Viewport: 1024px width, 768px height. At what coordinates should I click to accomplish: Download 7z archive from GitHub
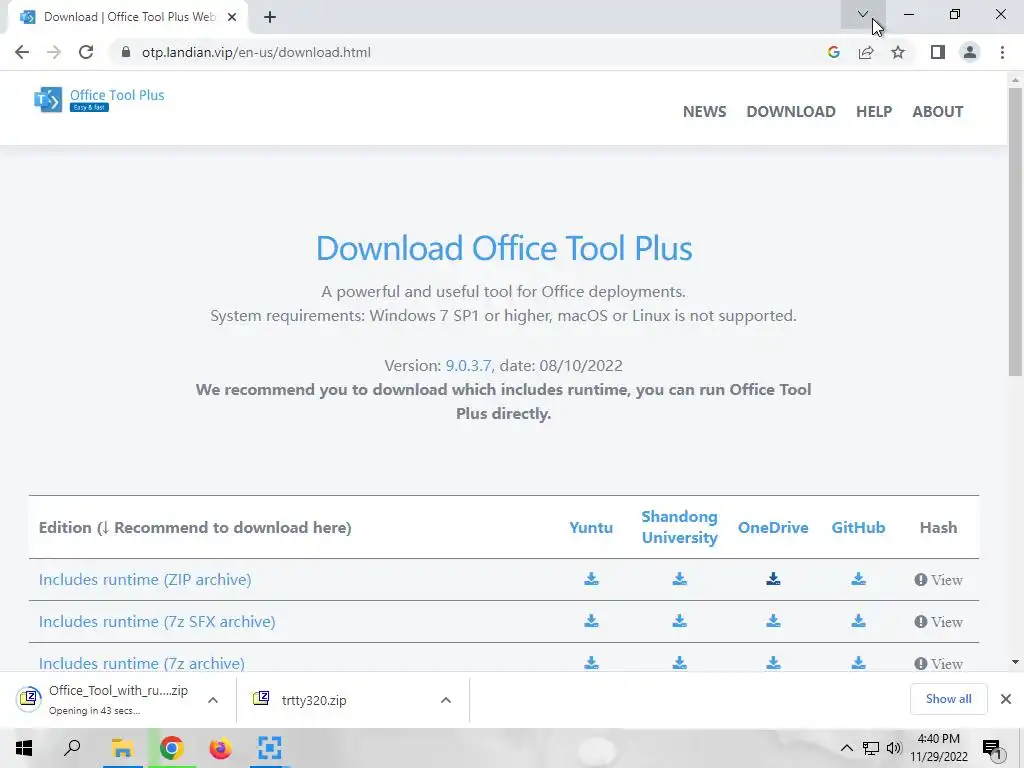(x=858, y=663)
